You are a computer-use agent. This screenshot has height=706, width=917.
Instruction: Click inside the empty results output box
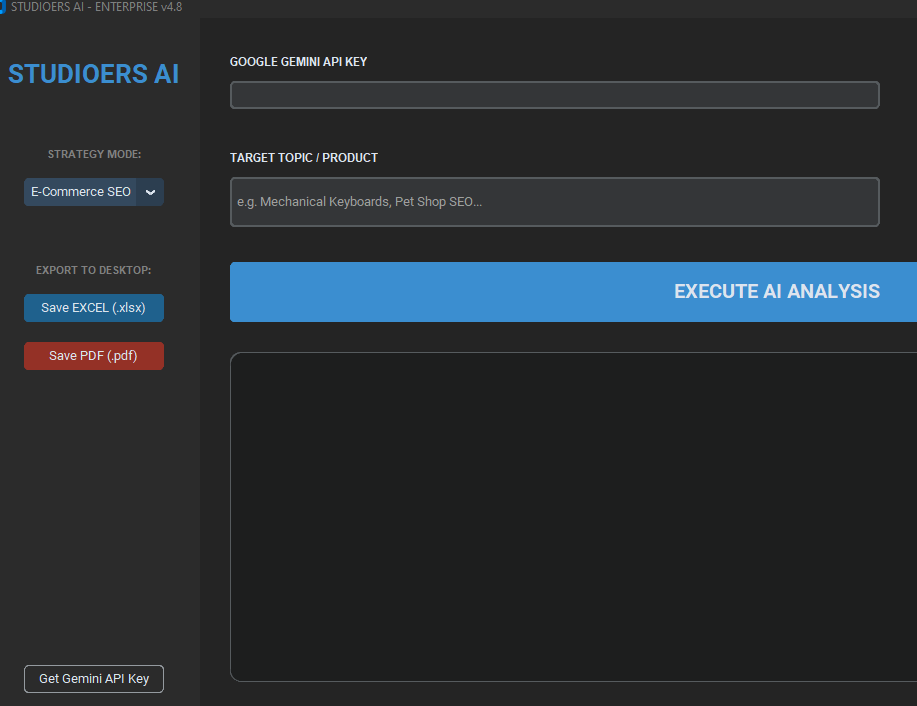click(573, 517)
